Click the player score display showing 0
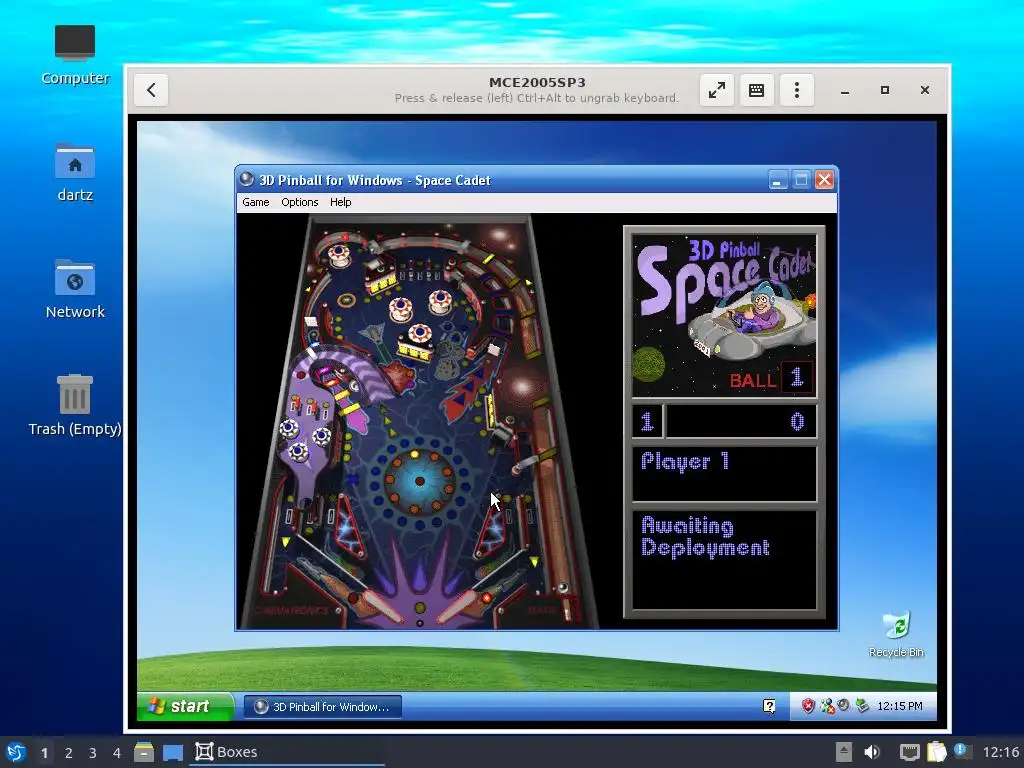The height and width of the screenshot is (768, 1024). point(741,422)
